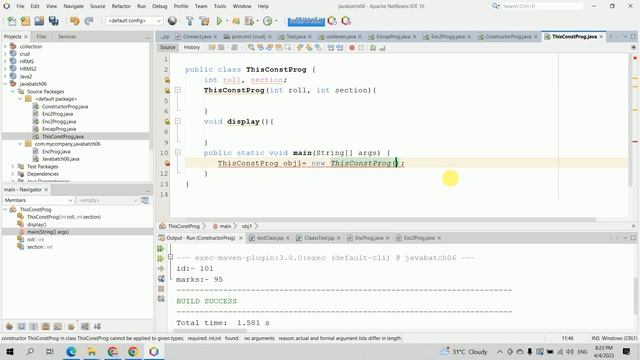Image resolution: width=640 pixels, height=360 pixels.
Task: Click the editor horizontal scrollbar
Action: coord(383,220)
